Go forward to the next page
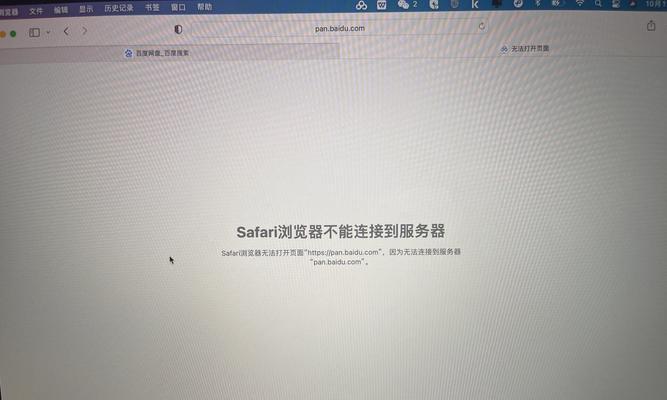The height and width of the screenshot is (400, 667). 85,31
